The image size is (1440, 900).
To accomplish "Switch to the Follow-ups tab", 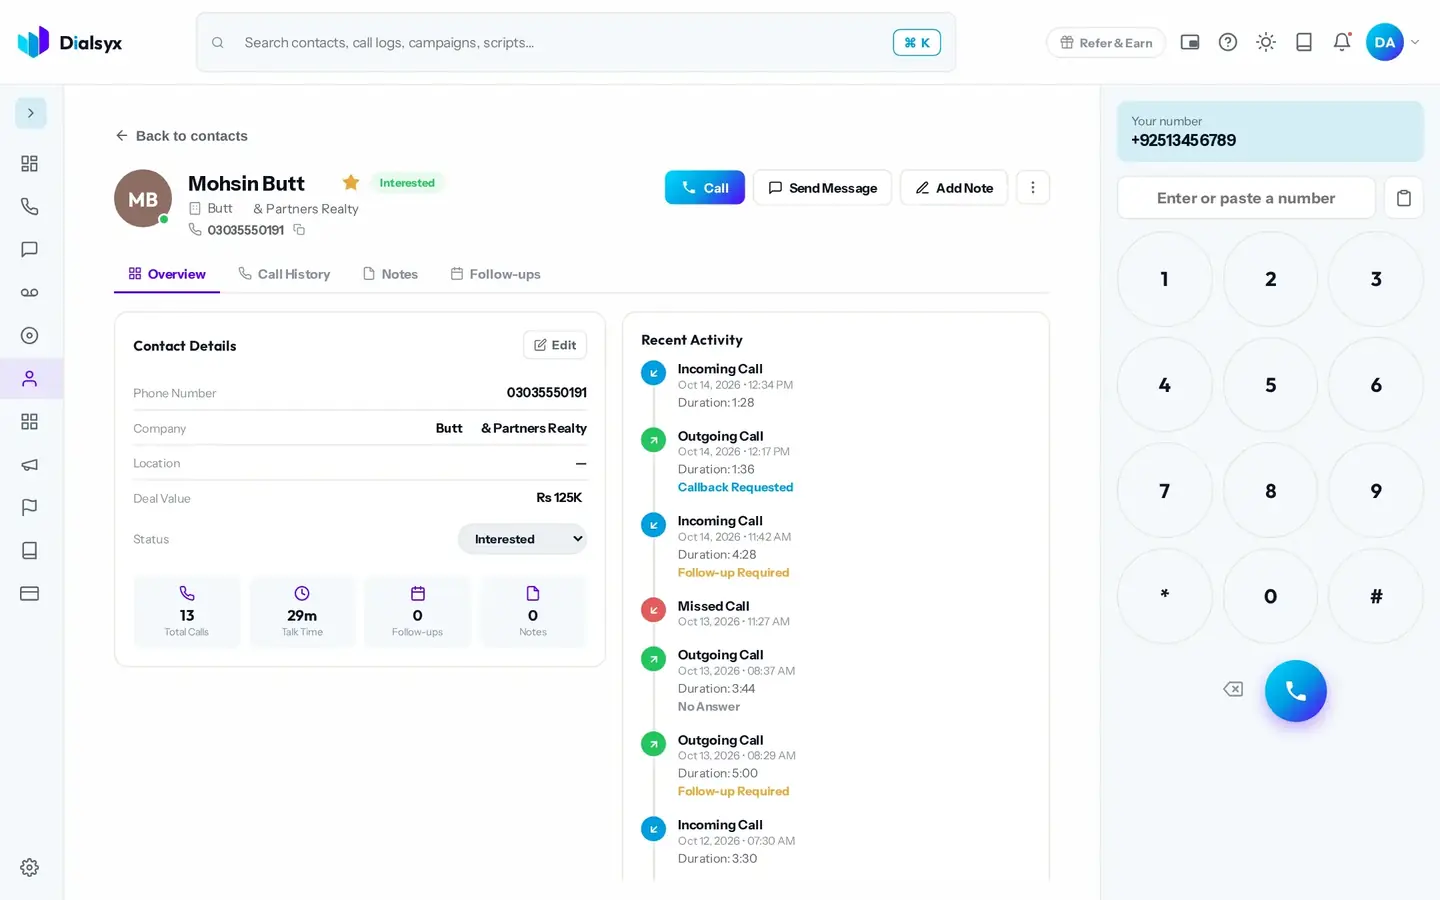I will pos(495,274).
